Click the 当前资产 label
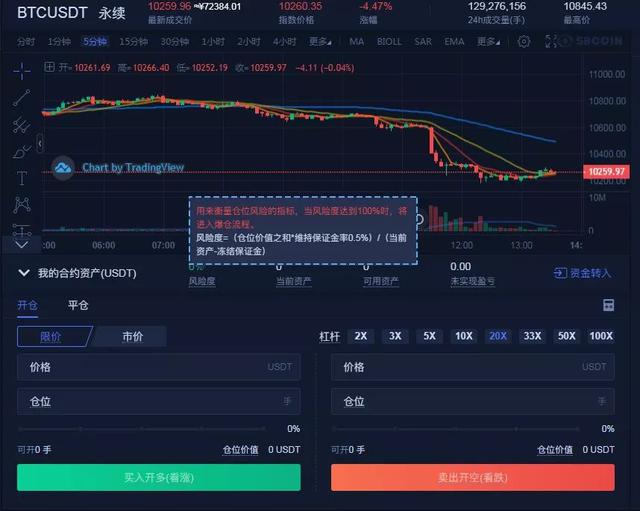This screenshot has height=511, width=640. [x=294, y=281]
